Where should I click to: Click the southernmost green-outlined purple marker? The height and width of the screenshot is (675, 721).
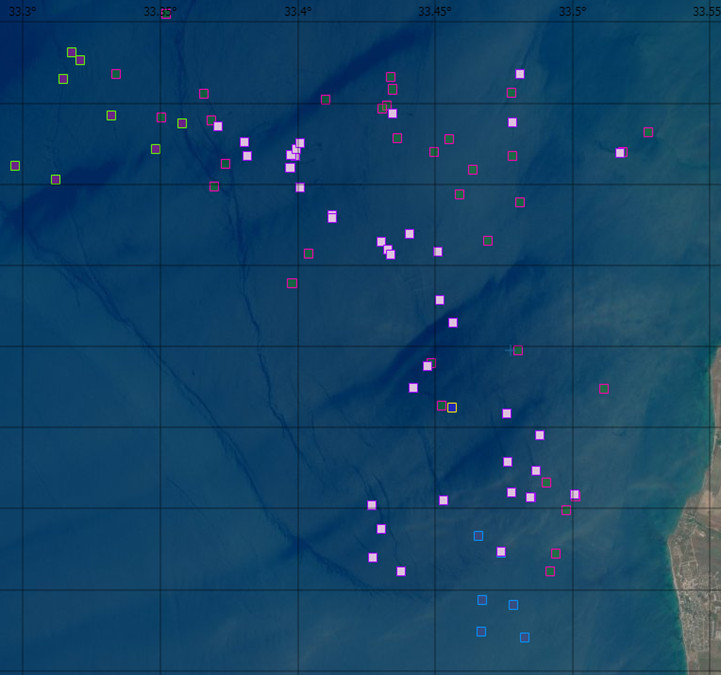coord(56,179)
